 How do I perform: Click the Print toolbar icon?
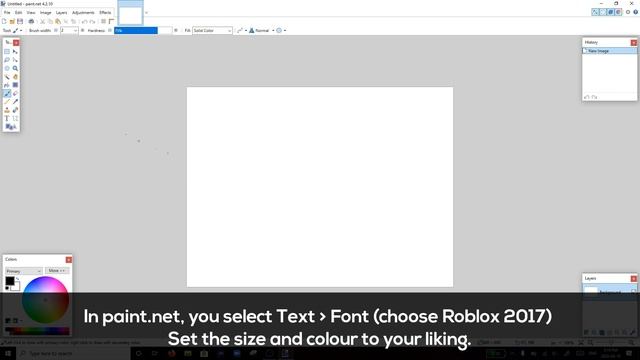(31, 21)
